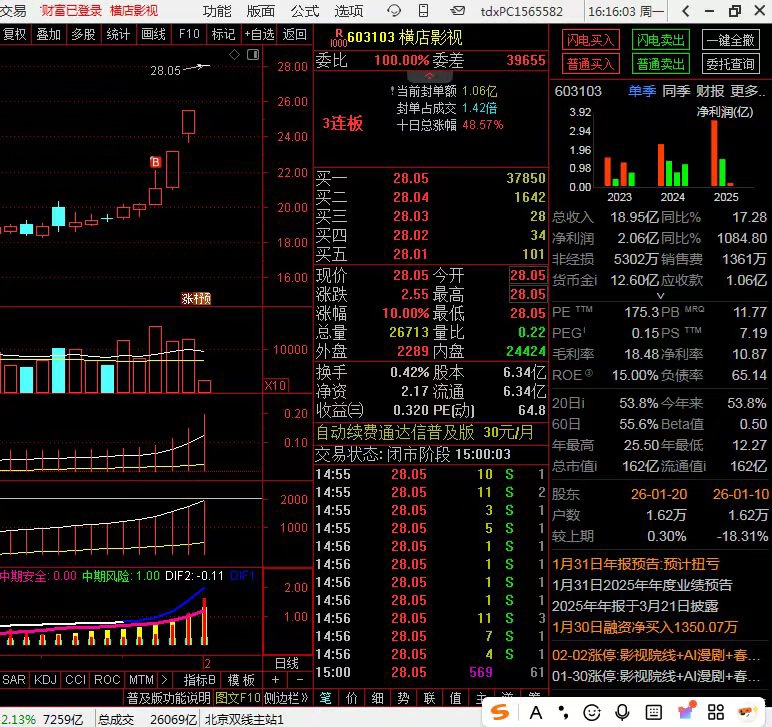Open the 财报 tab
This screenshot has height=727, width=772.
pos(710,91)
